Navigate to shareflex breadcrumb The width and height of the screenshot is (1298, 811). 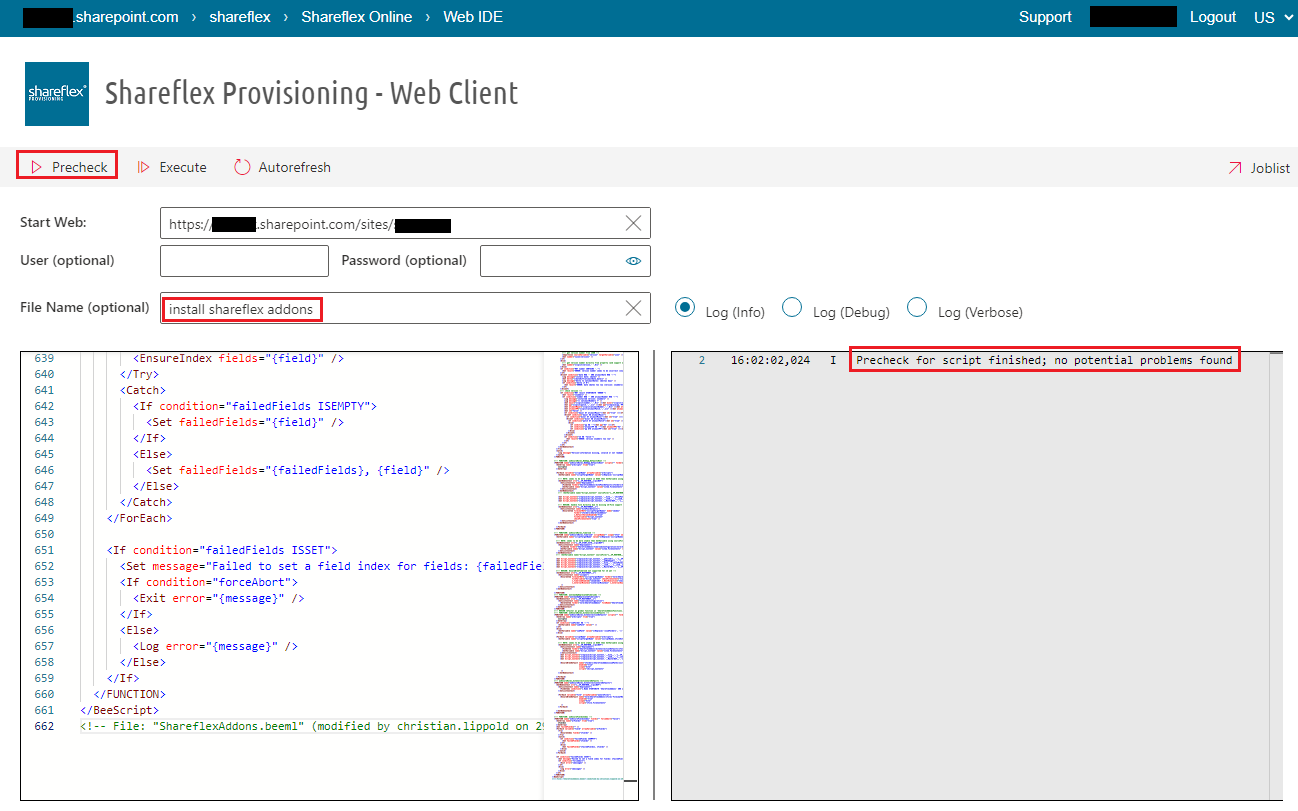click(240, 17)
